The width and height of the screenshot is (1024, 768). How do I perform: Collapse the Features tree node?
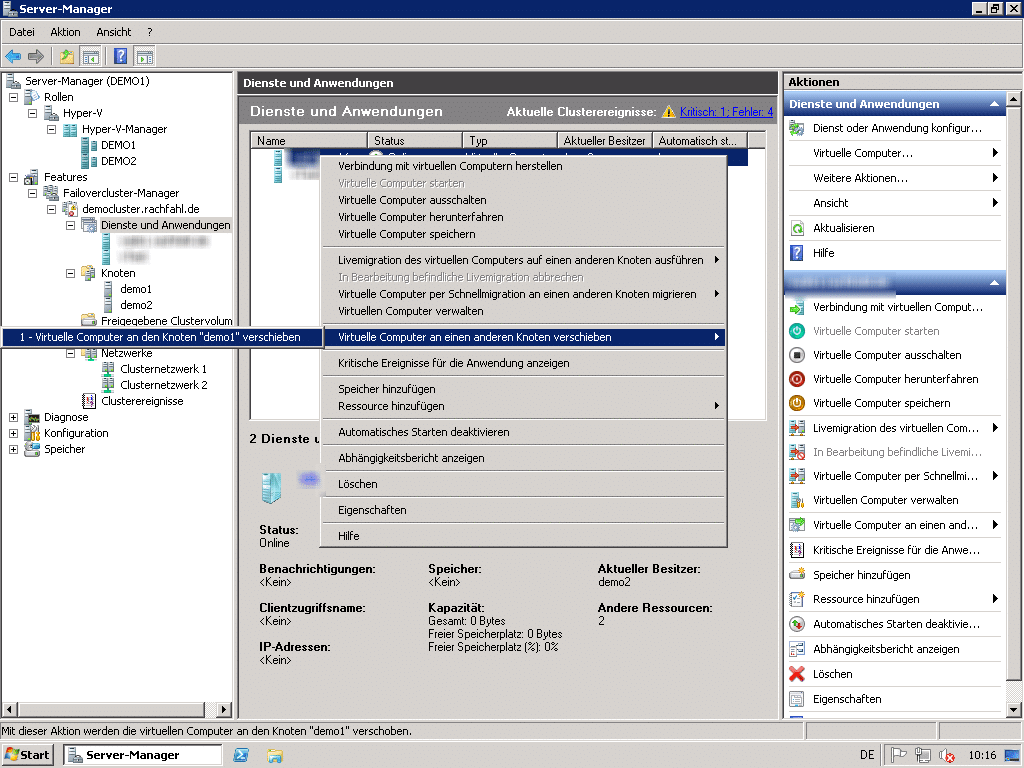(13, 177)
